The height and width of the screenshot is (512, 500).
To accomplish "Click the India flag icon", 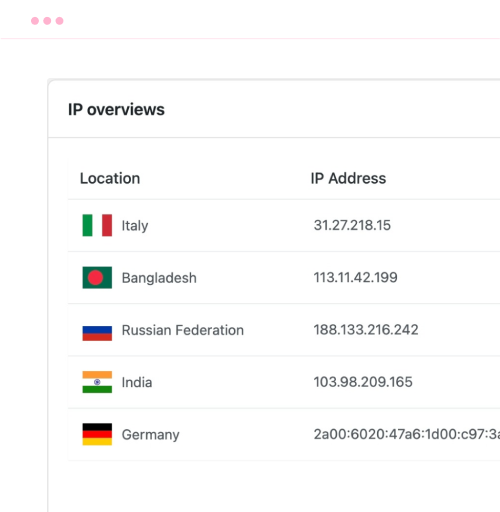I will click(97, 382).
